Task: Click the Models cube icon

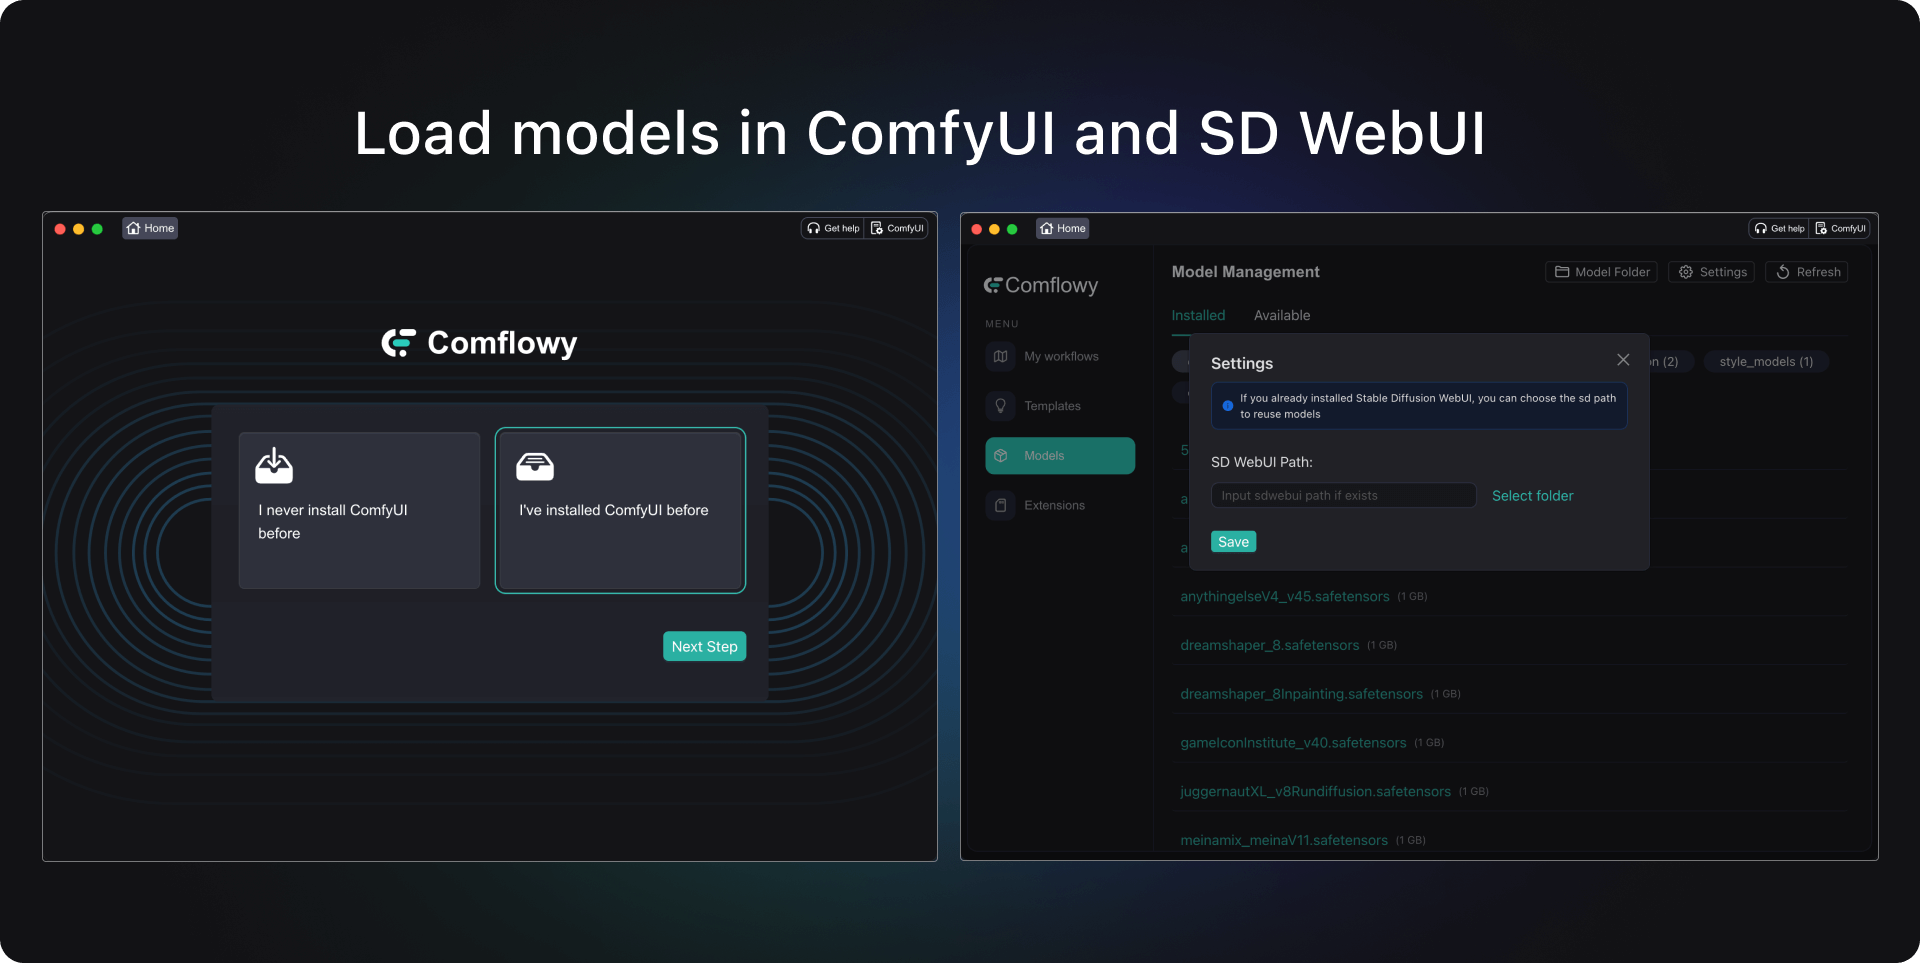Action: tap(1000, 456)
